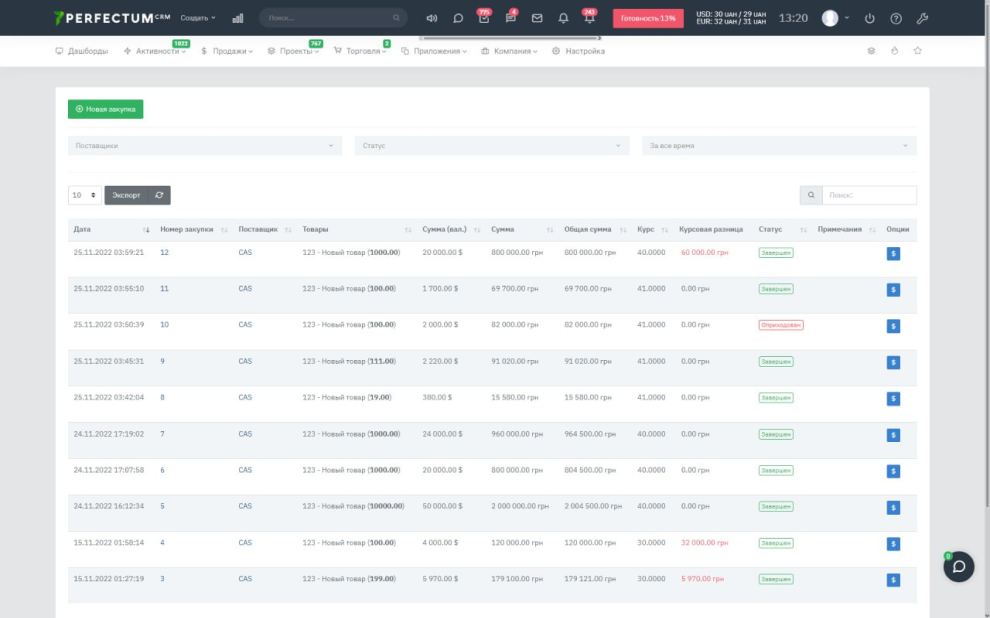Click the table search field Поиск
Viewport: 990px width, 618px height.
pos(868,195)
